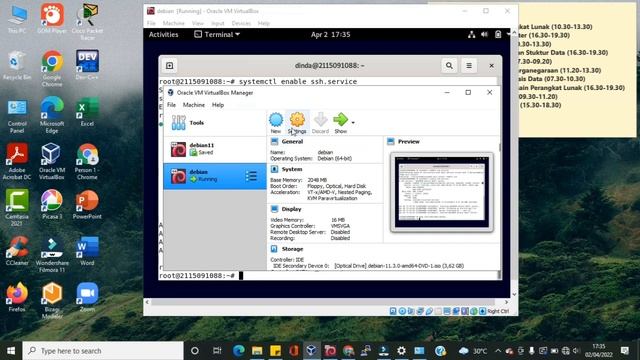Select the Tools entry in VirtualBox Manager

(x=215, y=123)
